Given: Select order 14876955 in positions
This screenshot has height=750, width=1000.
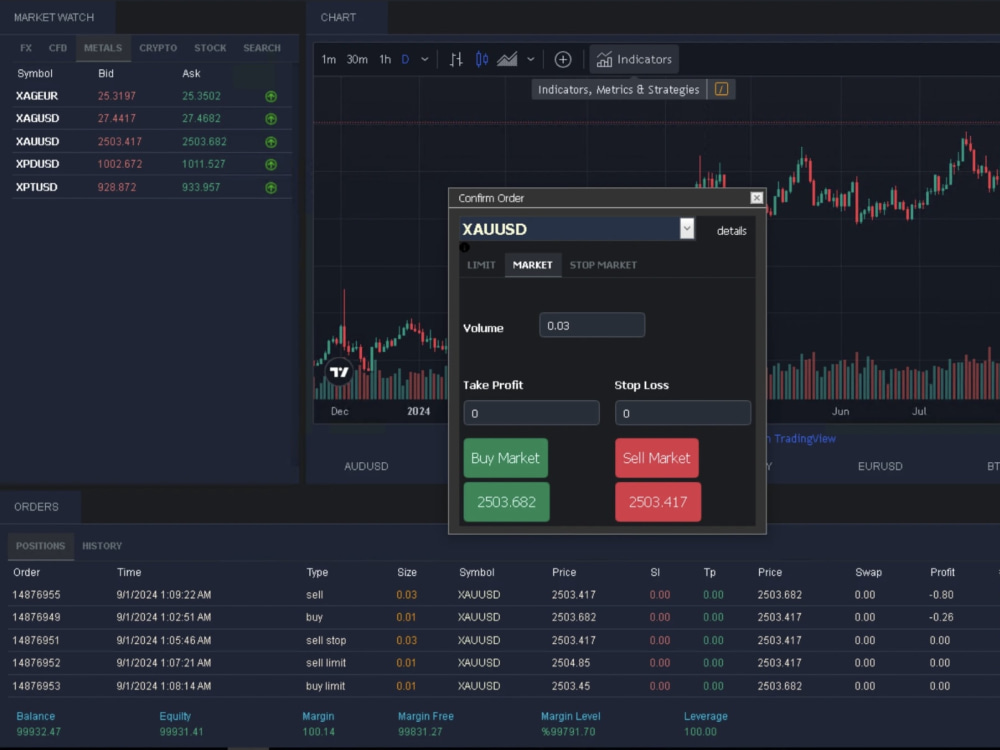Looking at the screenshot, I should tap(500, 594).
